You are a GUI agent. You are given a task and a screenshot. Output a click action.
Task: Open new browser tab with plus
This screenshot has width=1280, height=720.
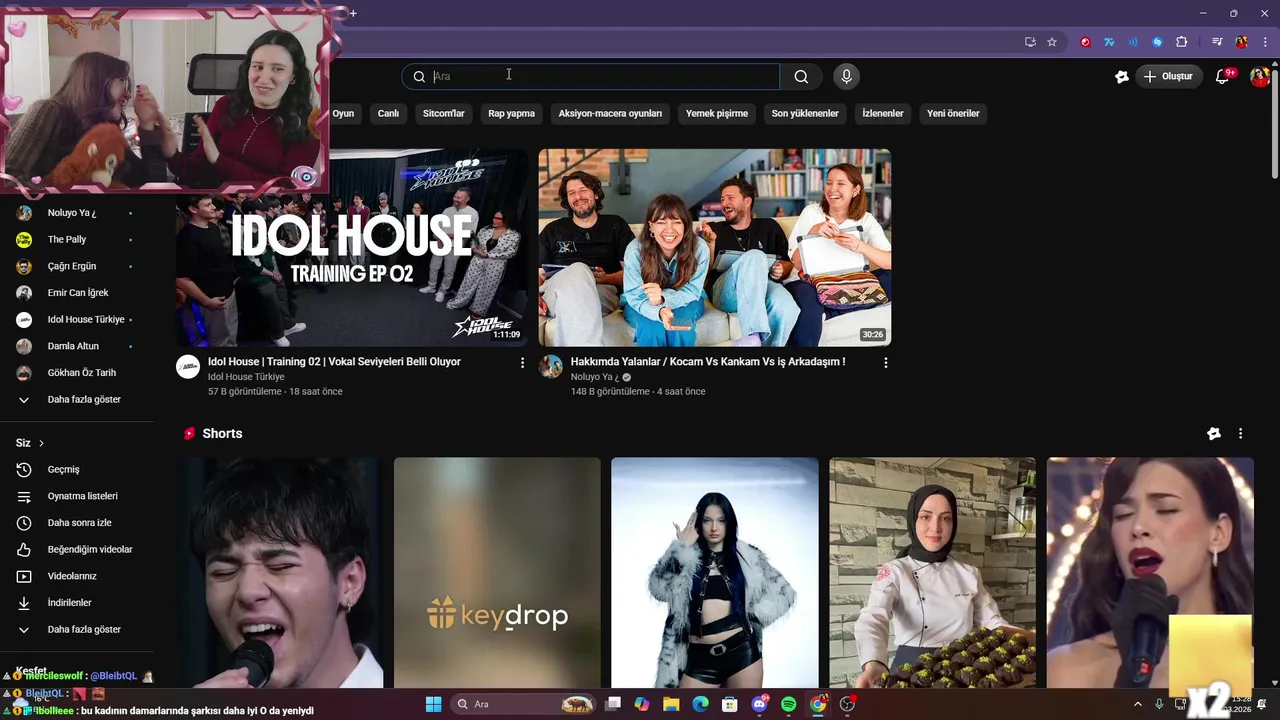[353, 13]
